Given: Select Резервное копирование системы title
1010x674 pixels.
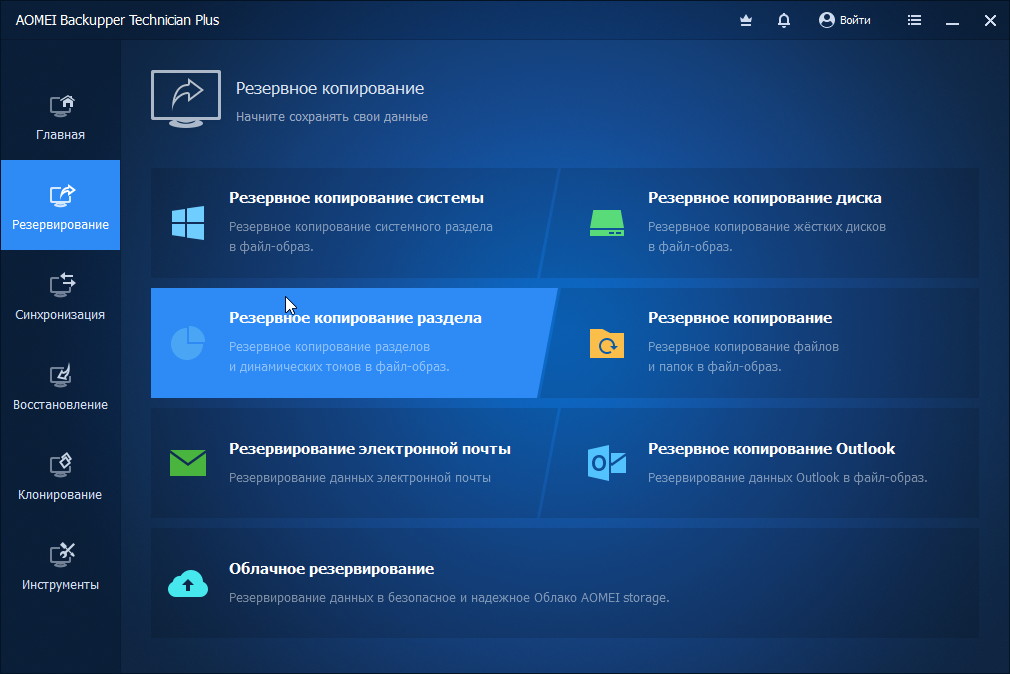Looking at the screenshot, I should pyautogui.click(x=356, y=198).
